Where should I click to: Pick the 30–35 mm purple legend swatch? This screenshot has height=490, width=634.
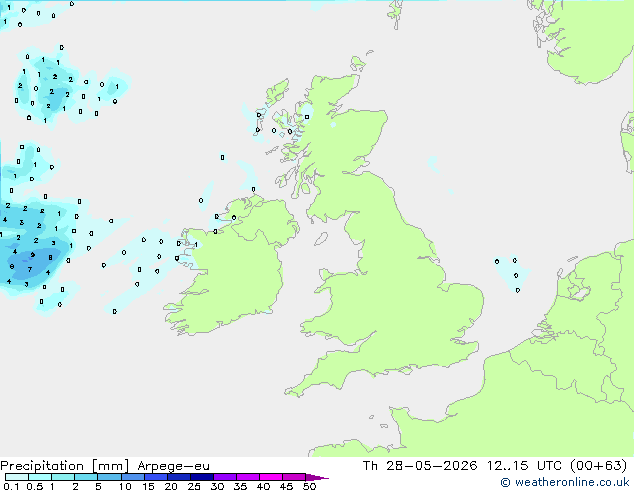click(225, 477)
